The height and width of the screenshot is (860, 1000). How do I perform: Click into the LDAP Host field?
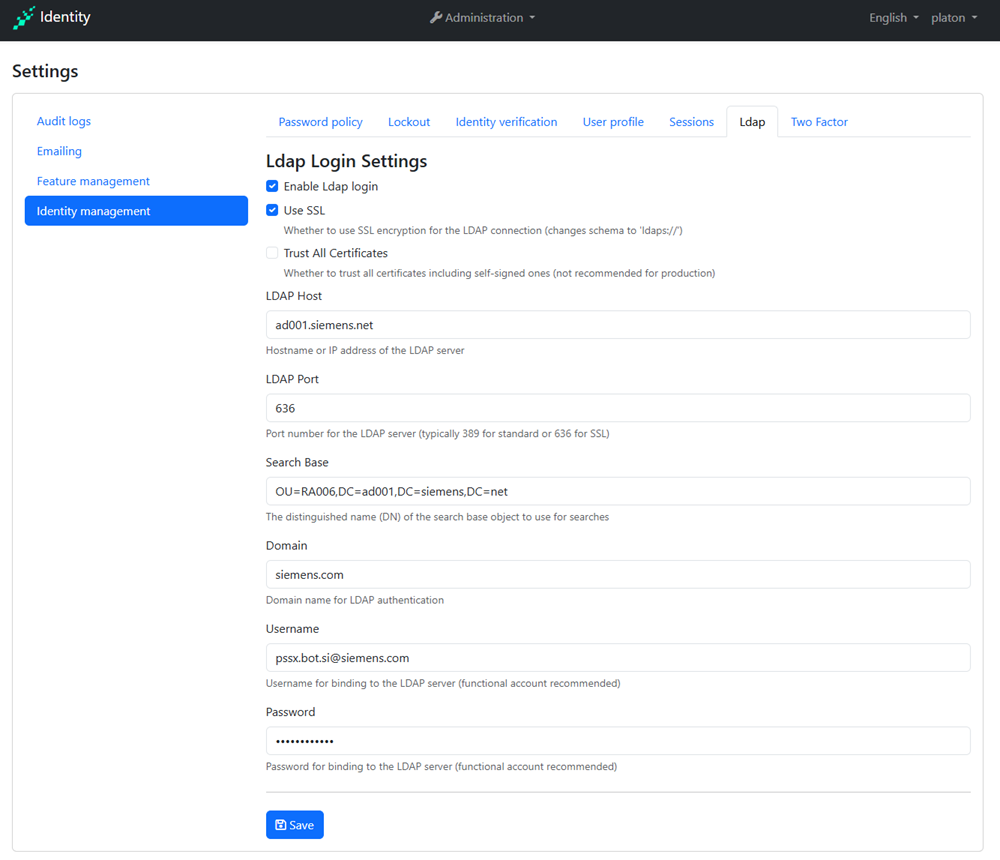(617, 325)
